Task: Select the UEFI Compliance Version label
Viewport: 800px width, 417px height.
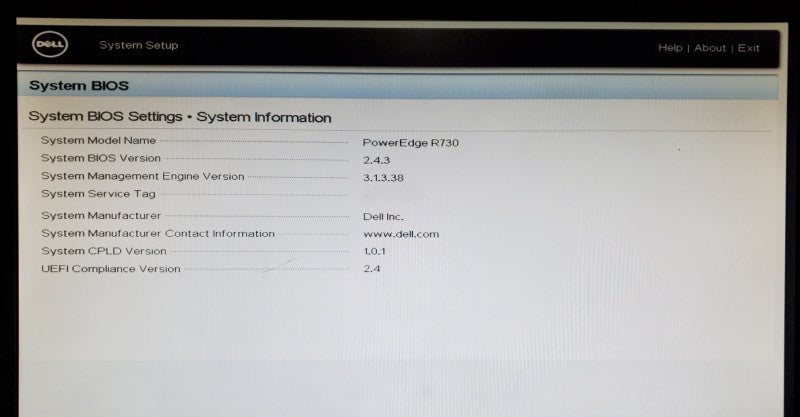Action: pyautogui.click(x=111, y=268)
